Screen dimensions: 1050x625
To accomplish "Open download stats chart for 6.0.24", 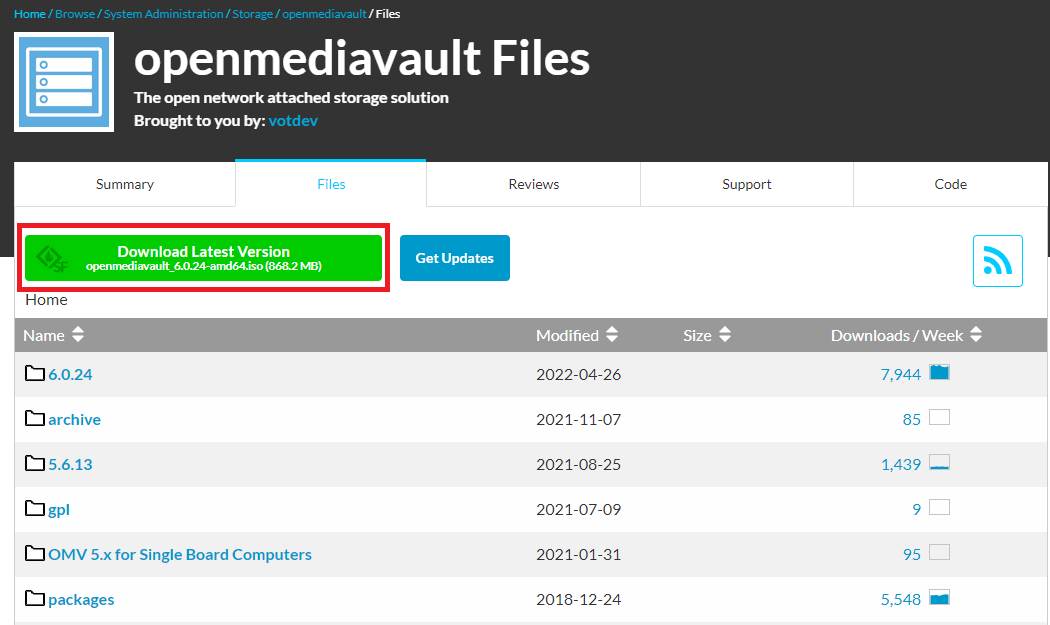I will 940,372.
